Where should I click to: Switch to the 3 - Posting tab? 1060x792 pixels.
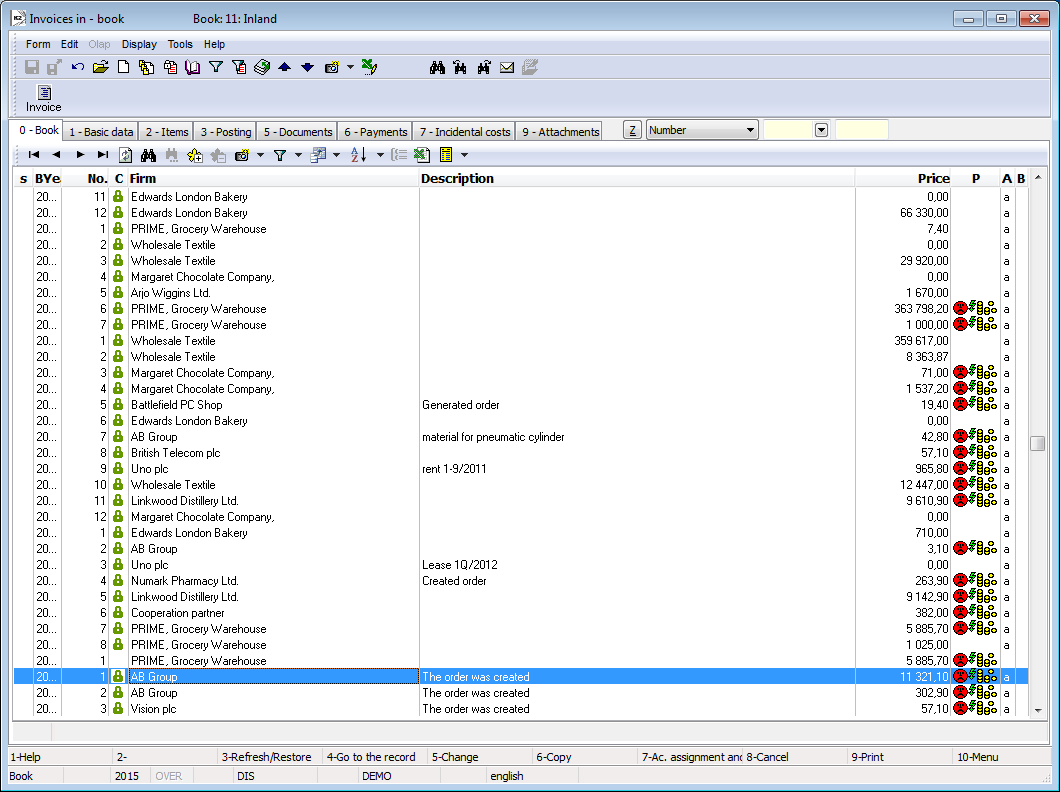(x=226, y=132)
